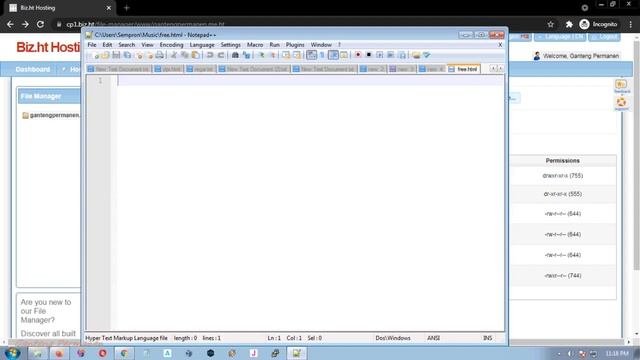Open the Settings menu
This screenshot has height=360, width=640.
coord(231,45)
